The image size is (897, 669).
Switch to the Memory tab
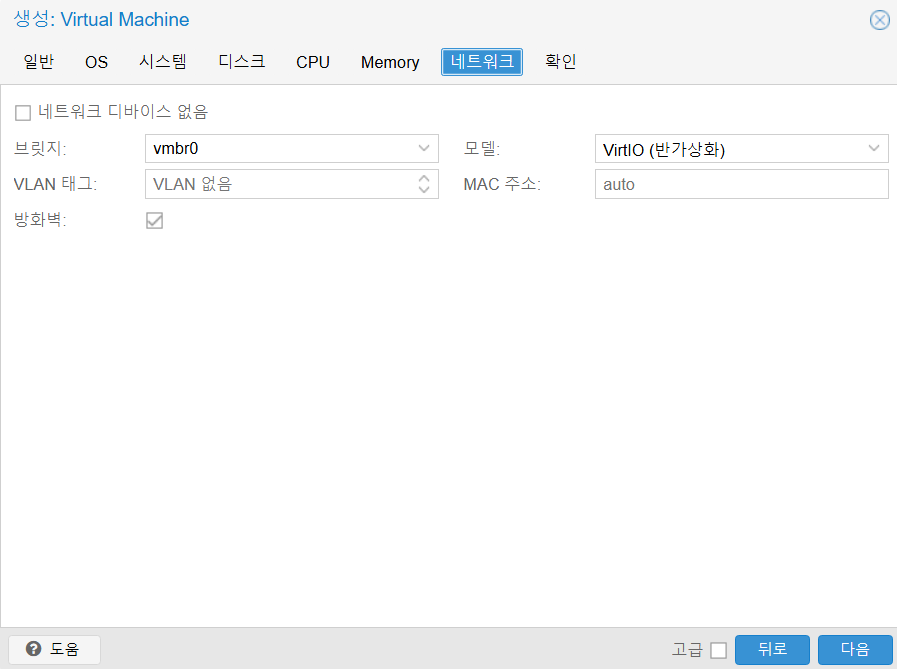390,62
